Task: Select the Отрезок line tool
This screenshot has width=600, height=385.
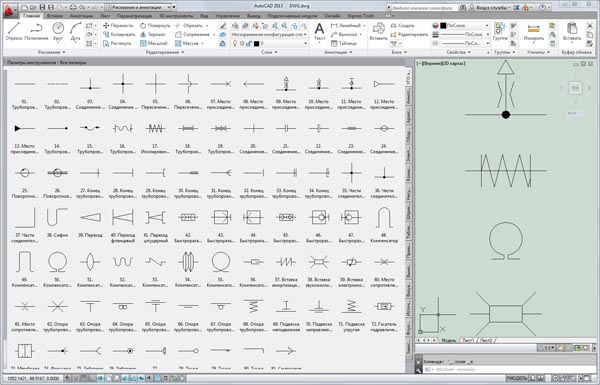Action: point(14,31)
